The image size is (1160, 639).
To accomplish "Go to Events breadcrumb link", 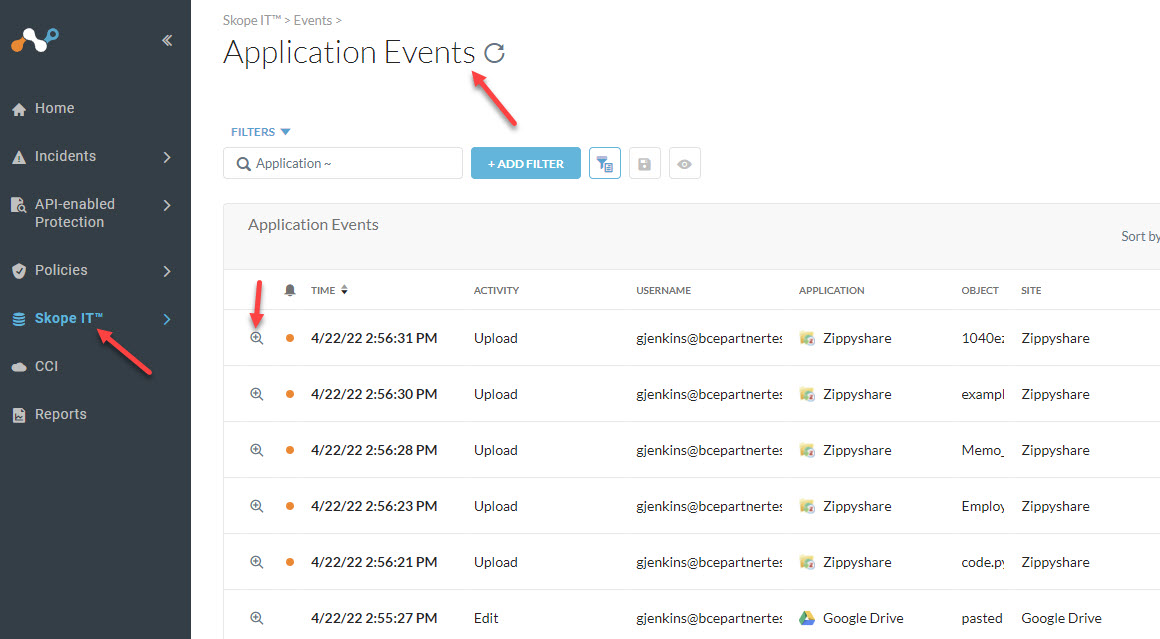I will pos(313,21).
